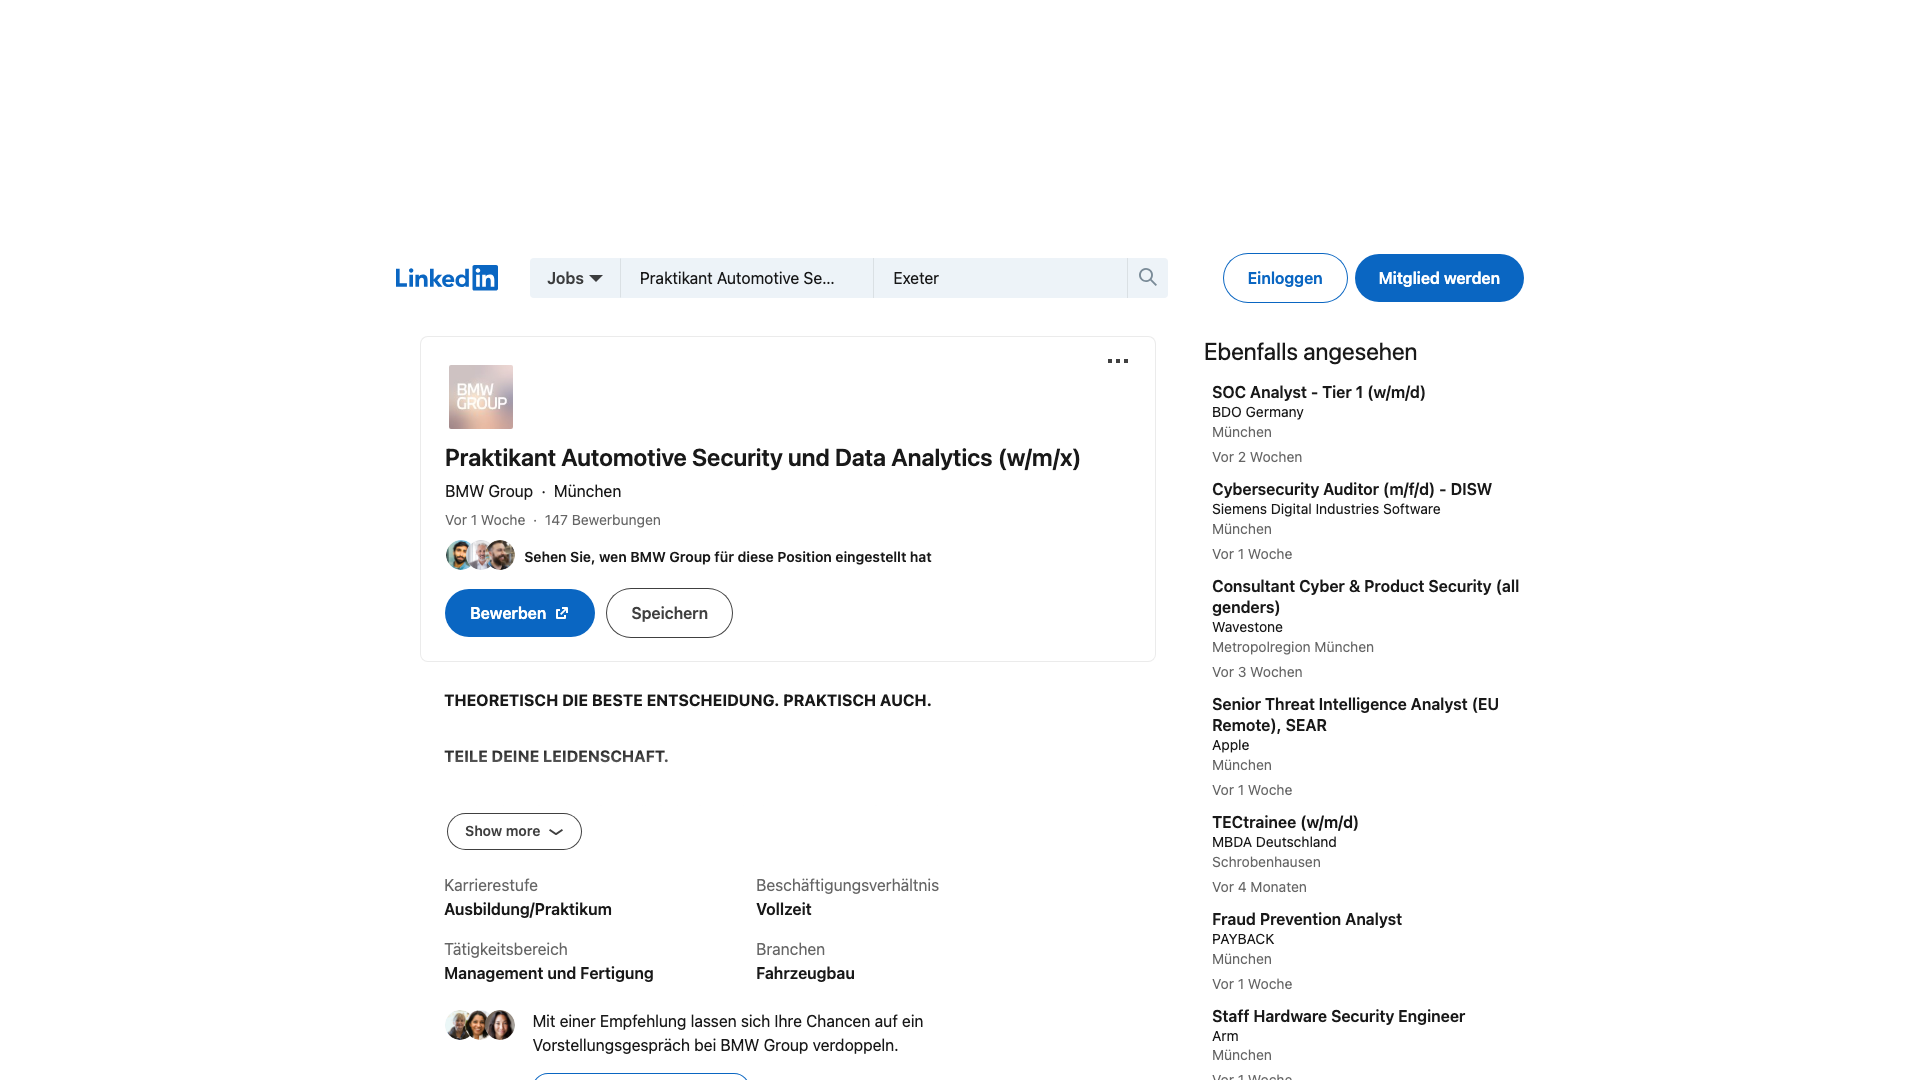Viewport: 1920px width, 1080px height.
Task: Open SOC Analyst - Tier 1 job
Action: tap(1318, 392)
